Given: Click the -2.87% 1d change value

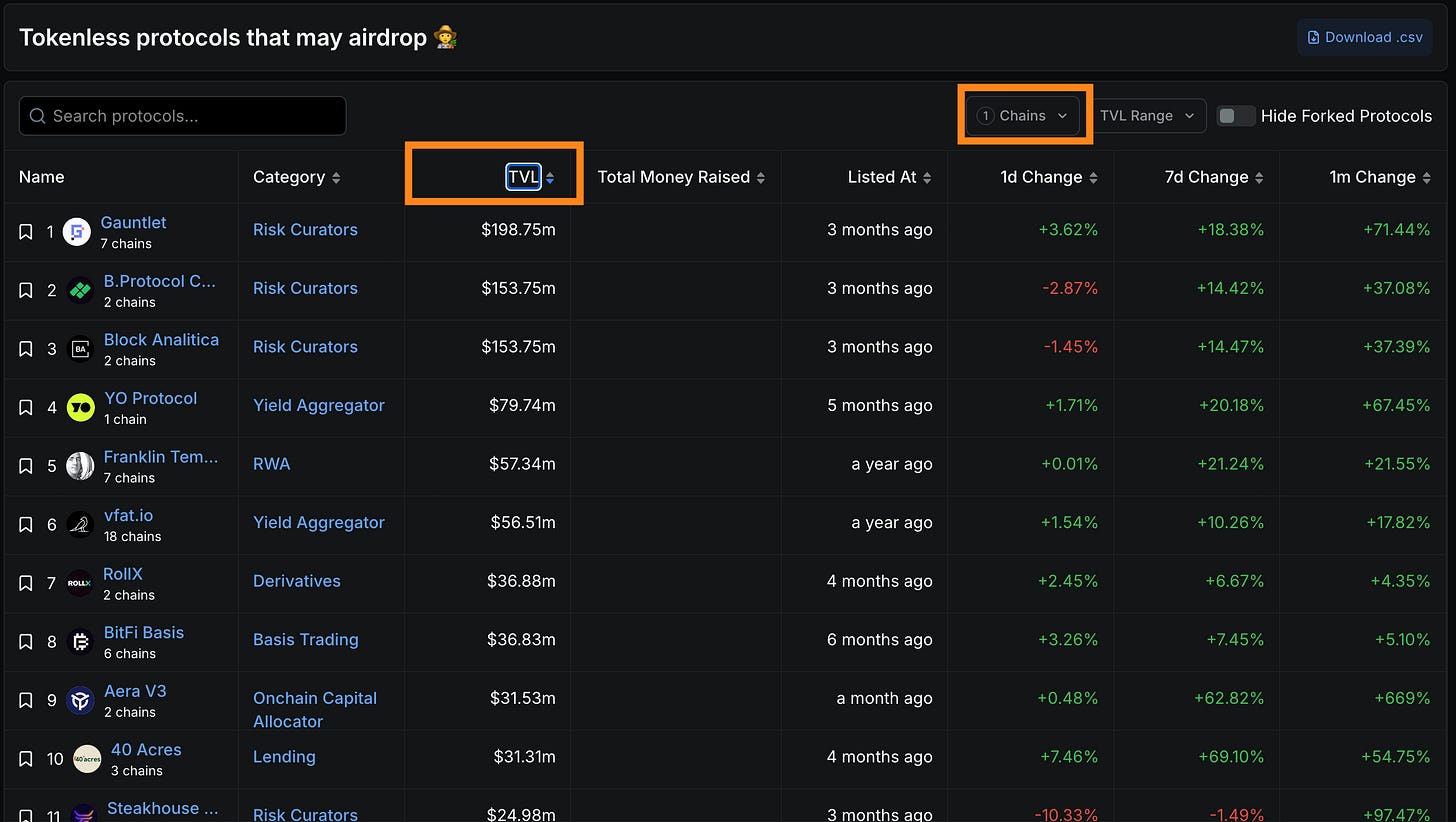Looking at the screenshot, I should (x=1070, y=288).
